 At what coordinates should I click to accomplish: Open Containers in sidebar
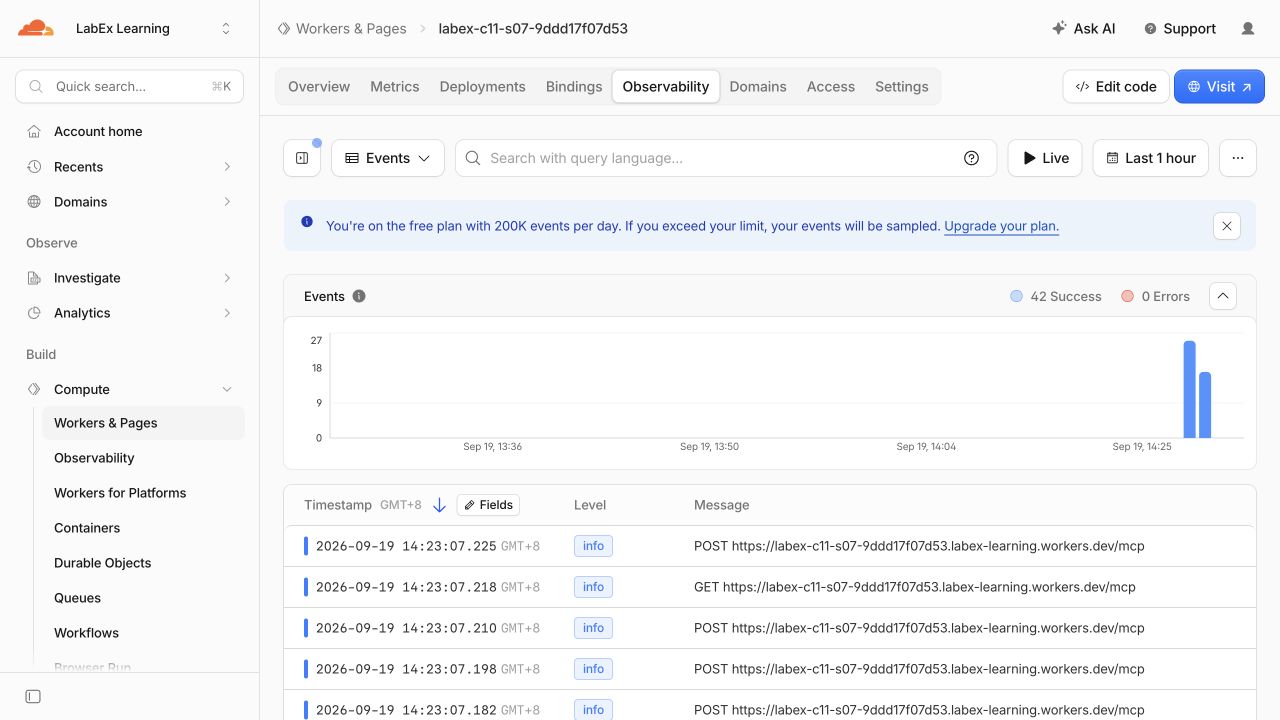point(87,527)
